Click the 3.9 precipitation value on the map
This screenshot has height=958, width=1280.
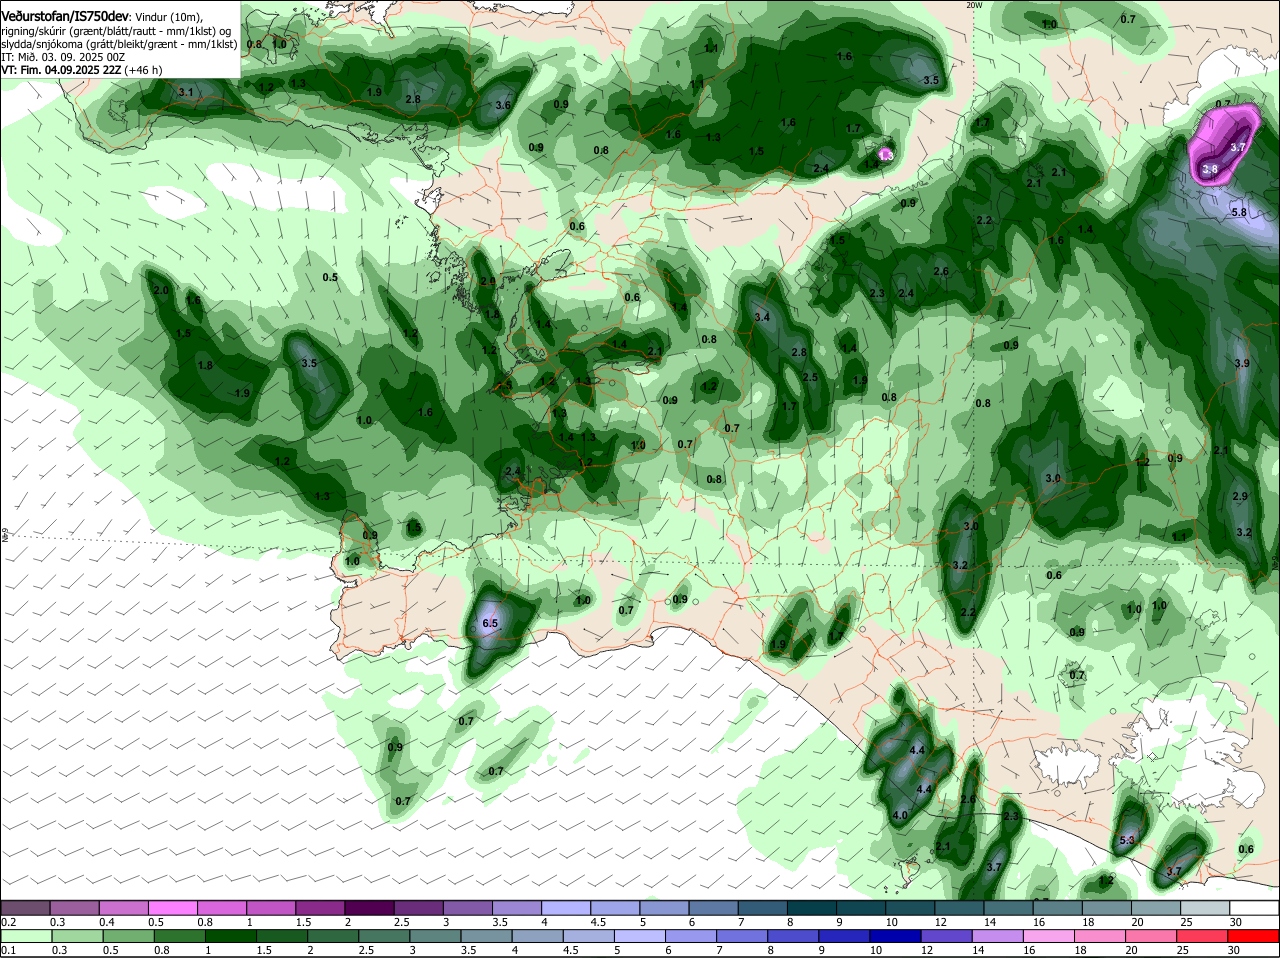coord(1242,363)
